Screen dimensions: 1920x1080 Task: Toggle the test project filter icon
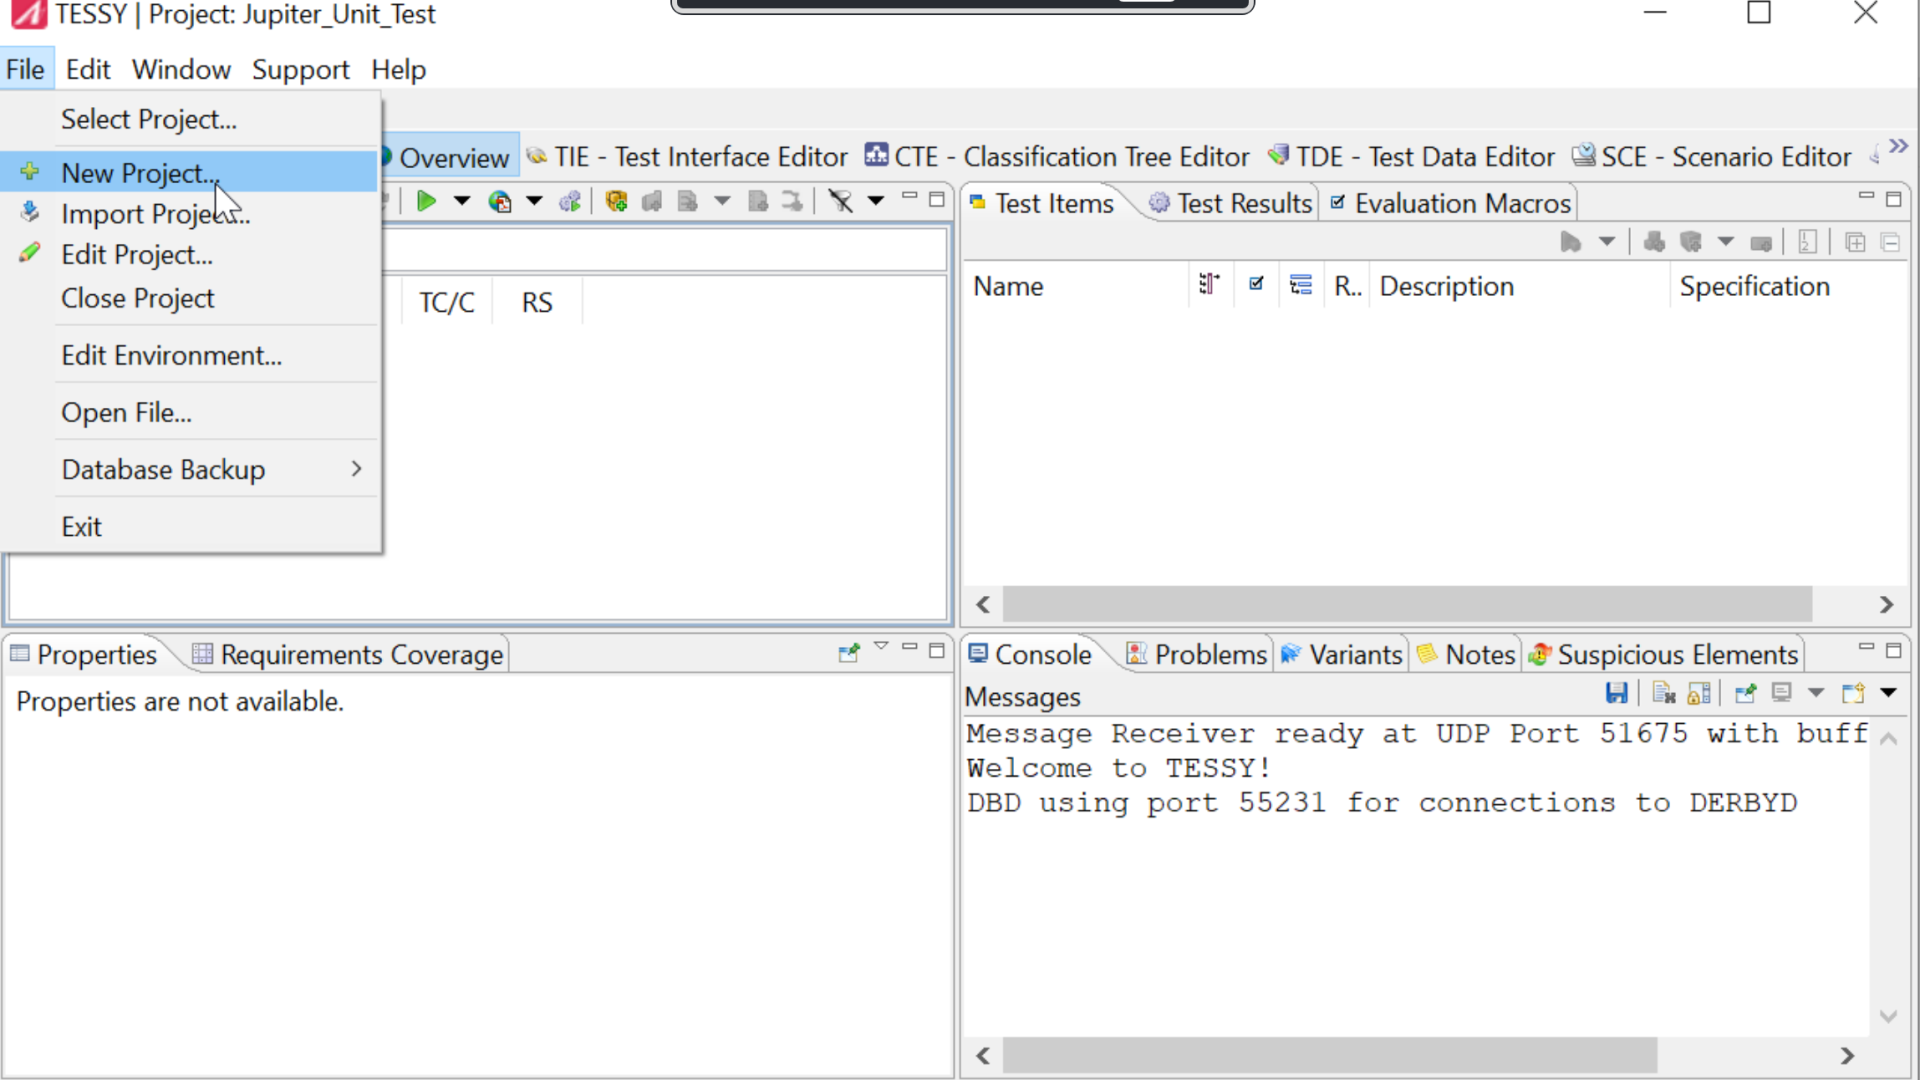841,202
